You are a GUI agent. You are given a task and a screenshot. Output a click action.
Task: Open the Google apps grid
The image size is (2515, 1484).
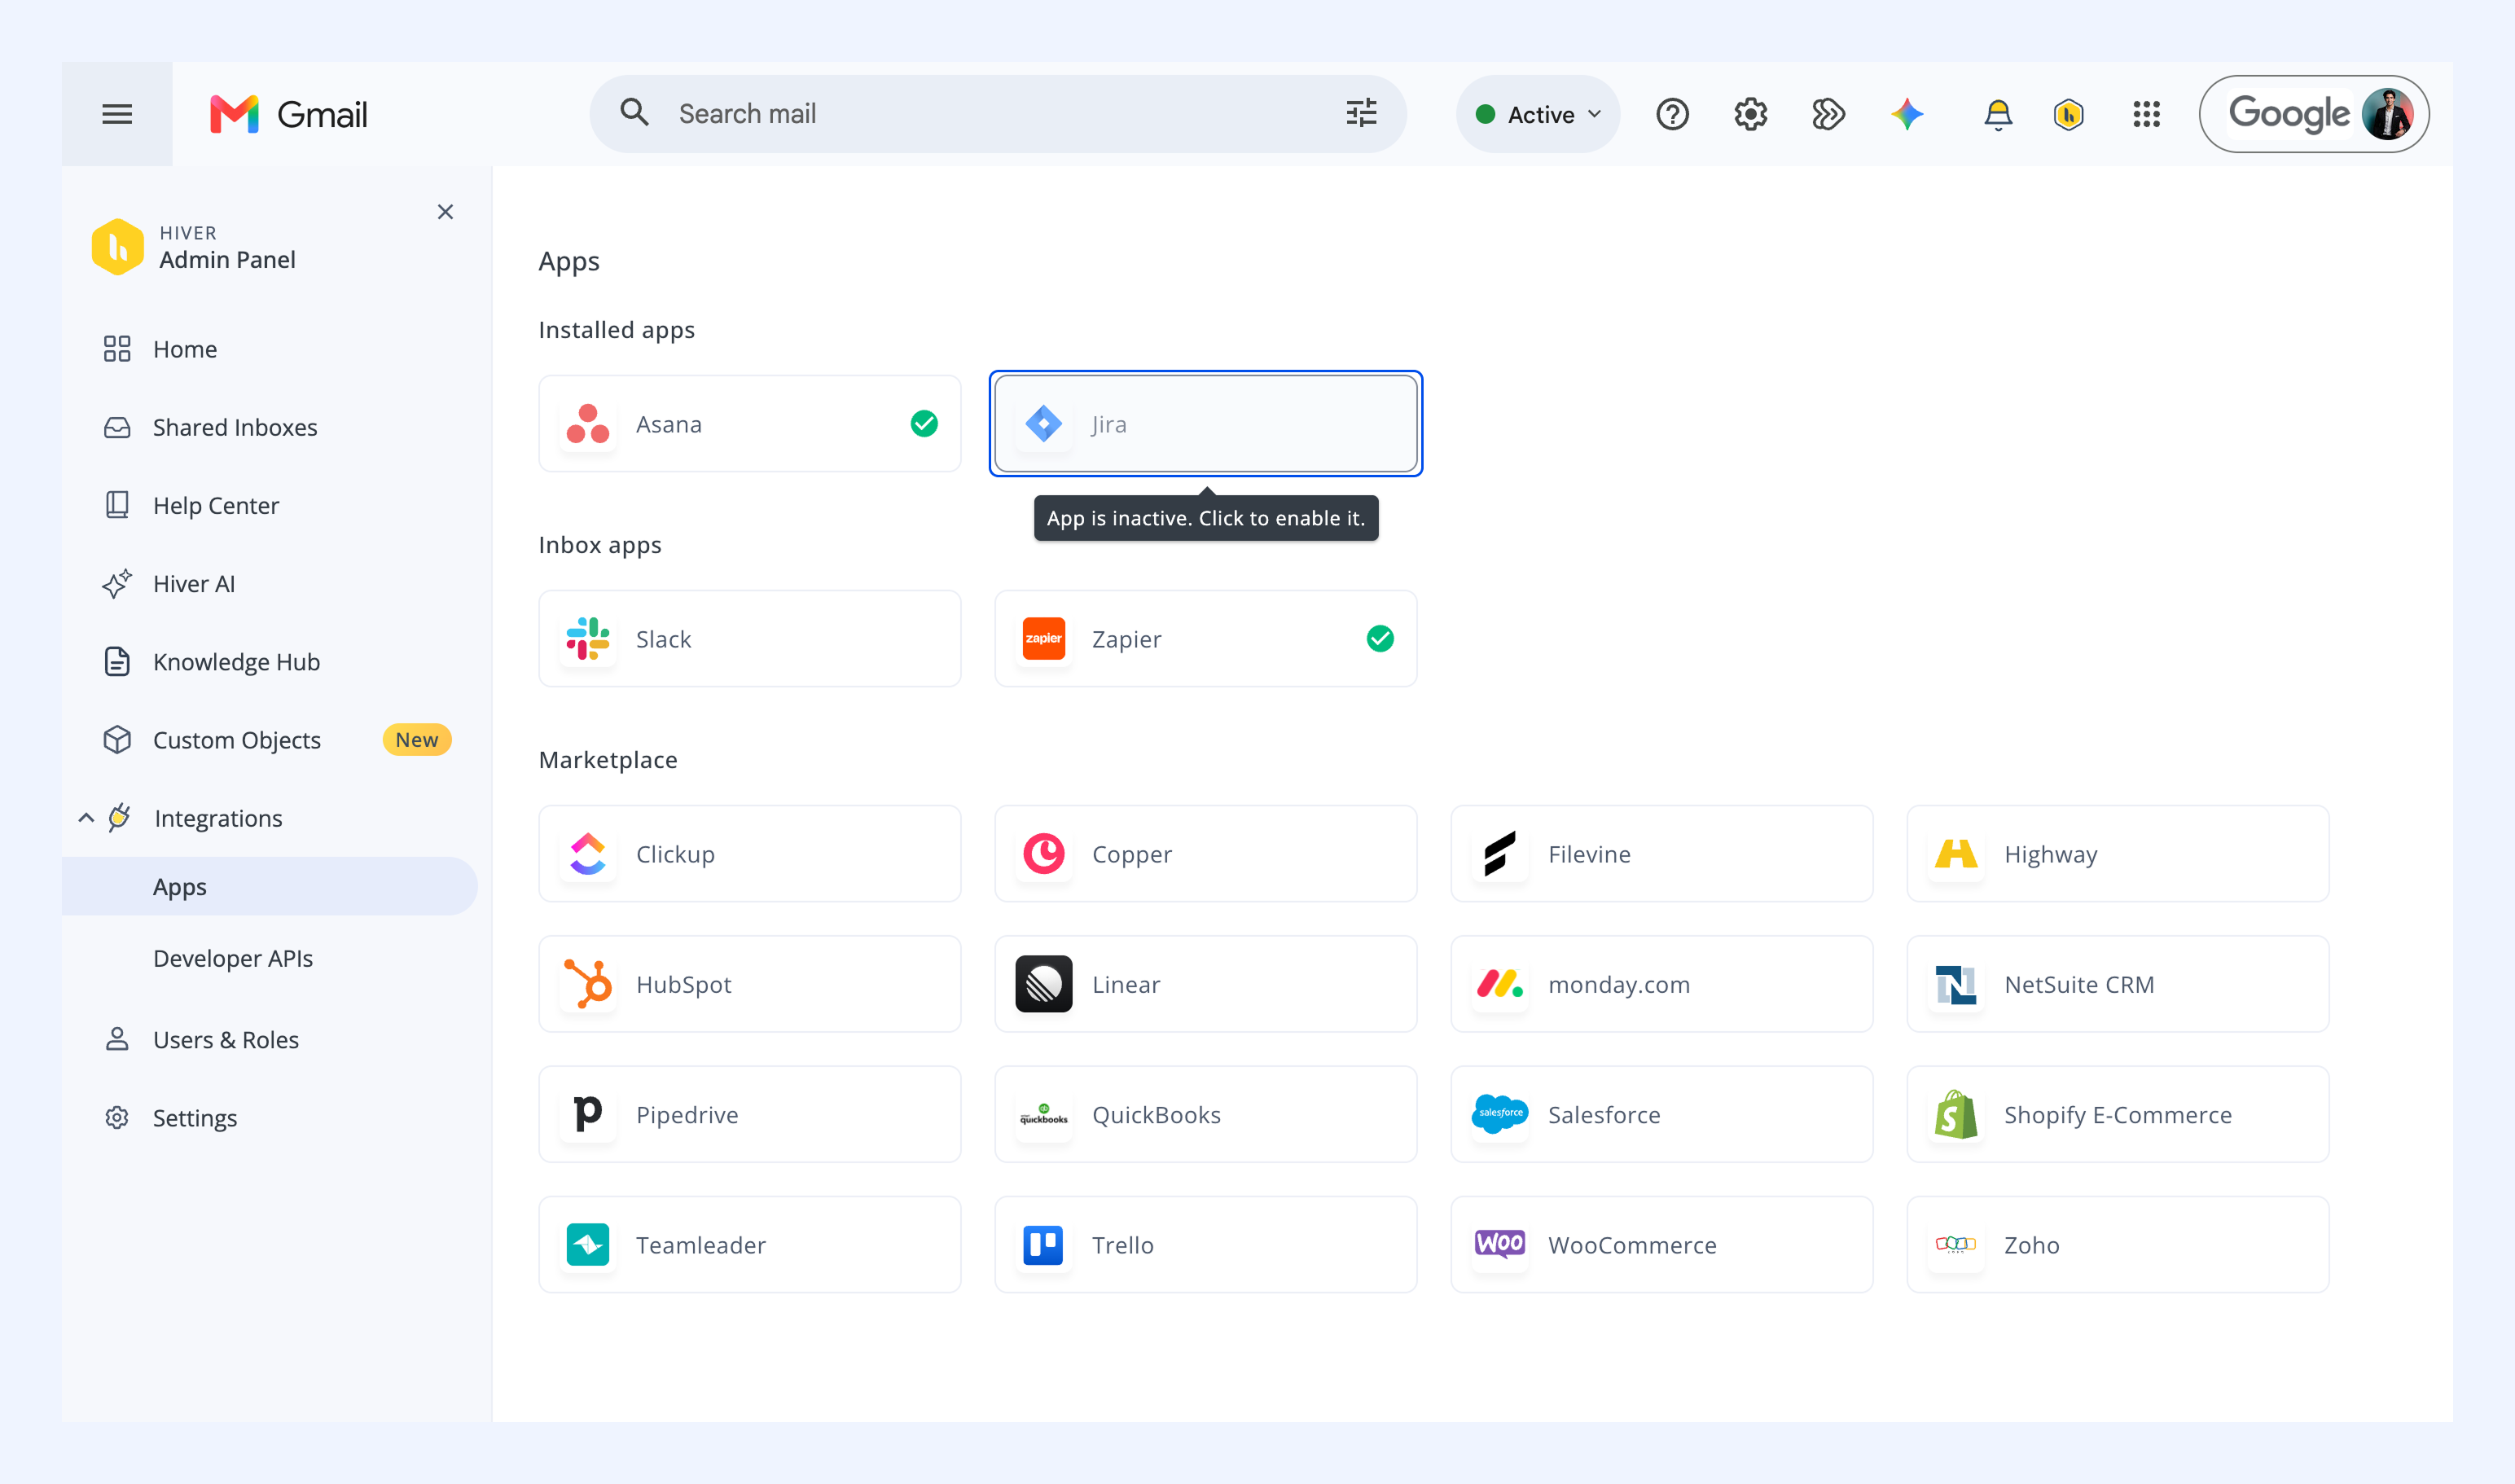(2146, 114)
